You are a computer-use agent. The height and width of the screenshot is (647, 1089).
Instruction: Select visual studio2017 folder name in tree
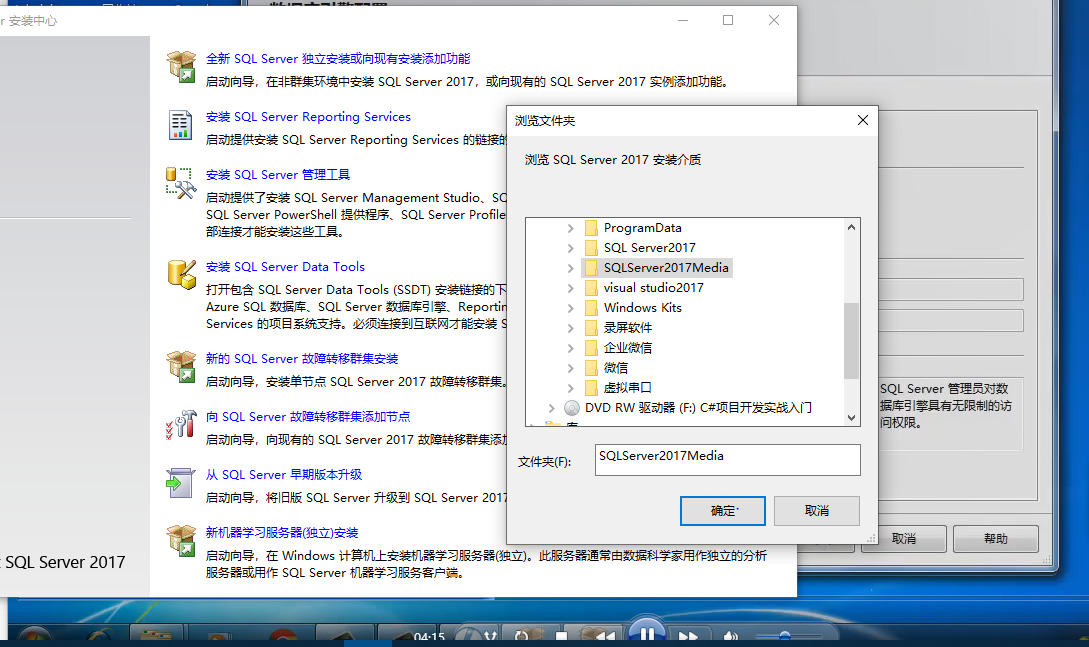[x=654, y=288]
